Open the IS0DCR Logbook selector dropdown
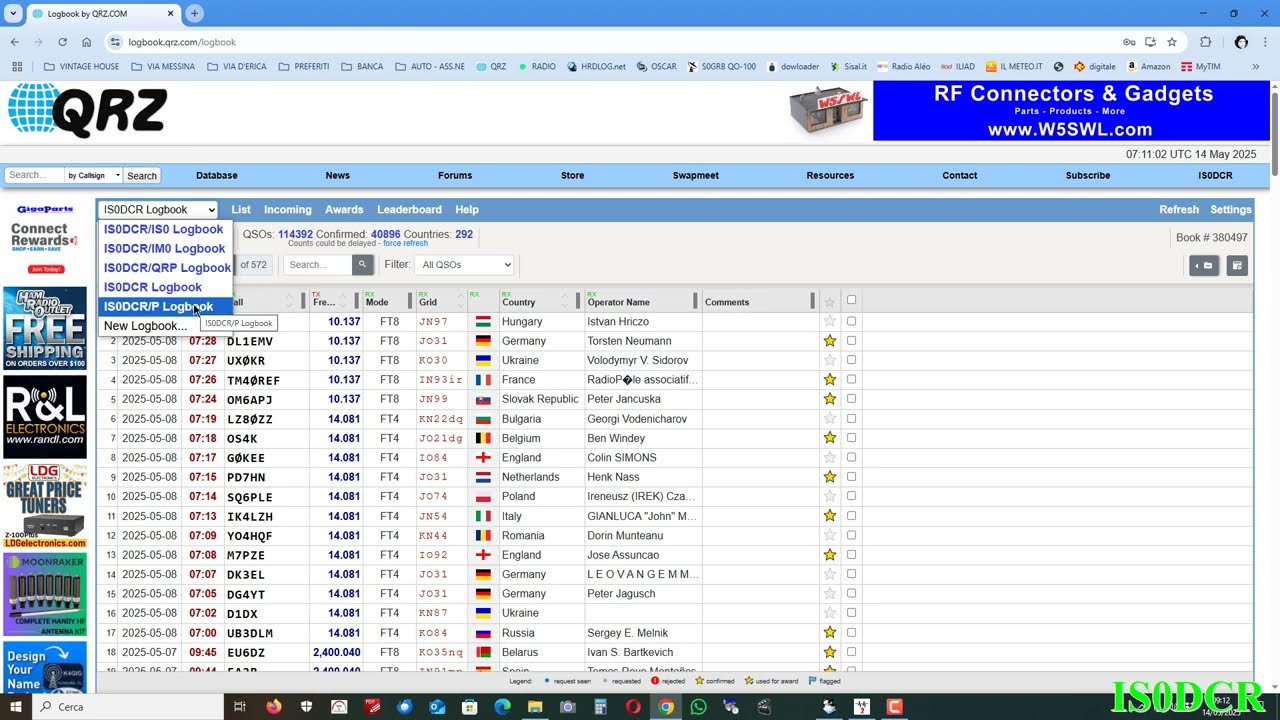1280x720 pixels. click(x=158, y=209)
